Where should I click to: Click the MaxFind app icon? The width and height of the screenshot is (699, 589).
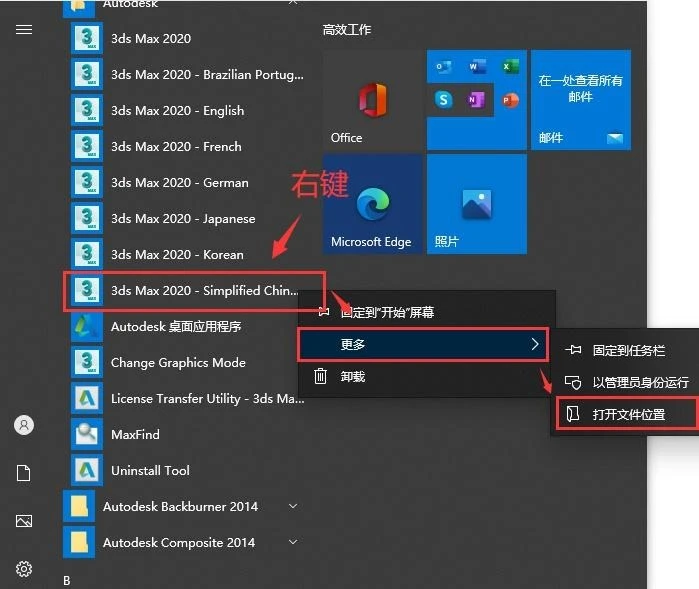pos(88,435)
